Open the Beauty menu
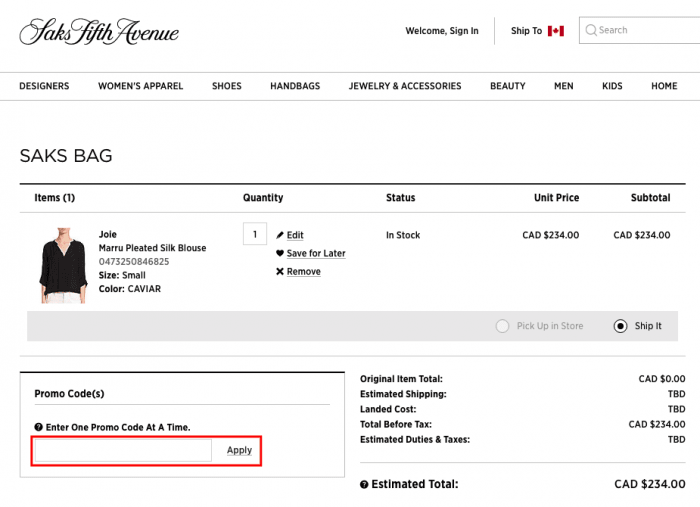This screenshot has height=507, width=700. pos(508,86)
